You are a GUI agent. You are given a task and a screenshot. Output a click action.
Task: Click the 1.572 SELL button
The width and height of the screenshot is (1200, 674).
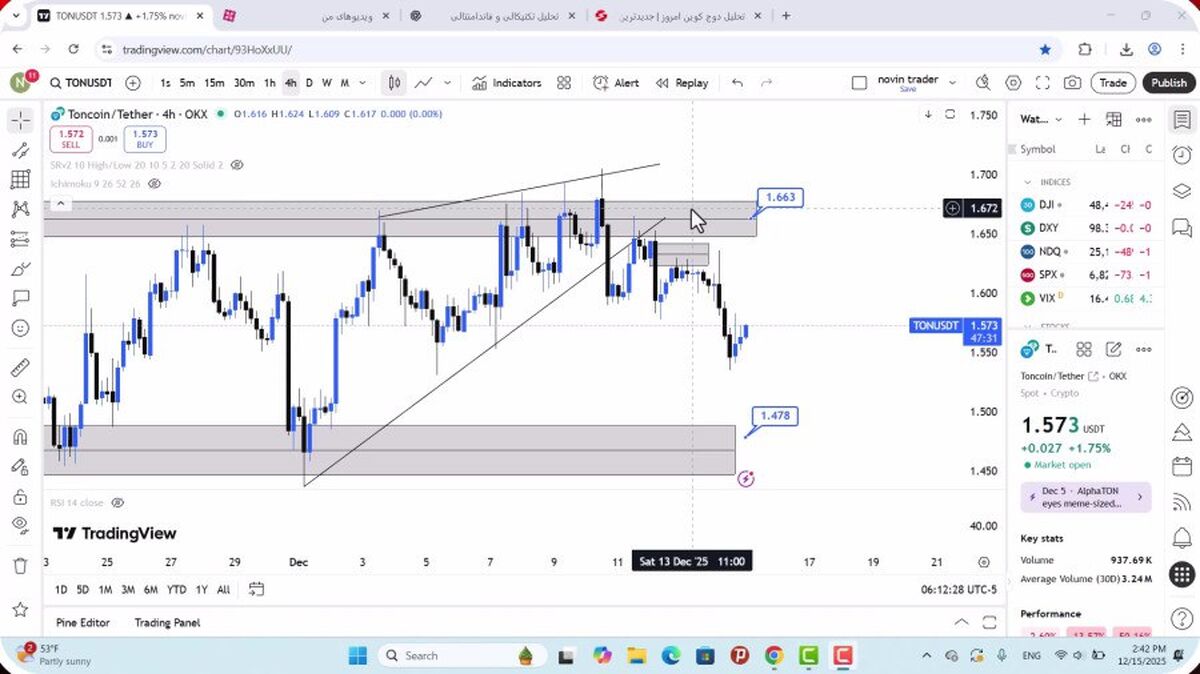pos(71,139)
